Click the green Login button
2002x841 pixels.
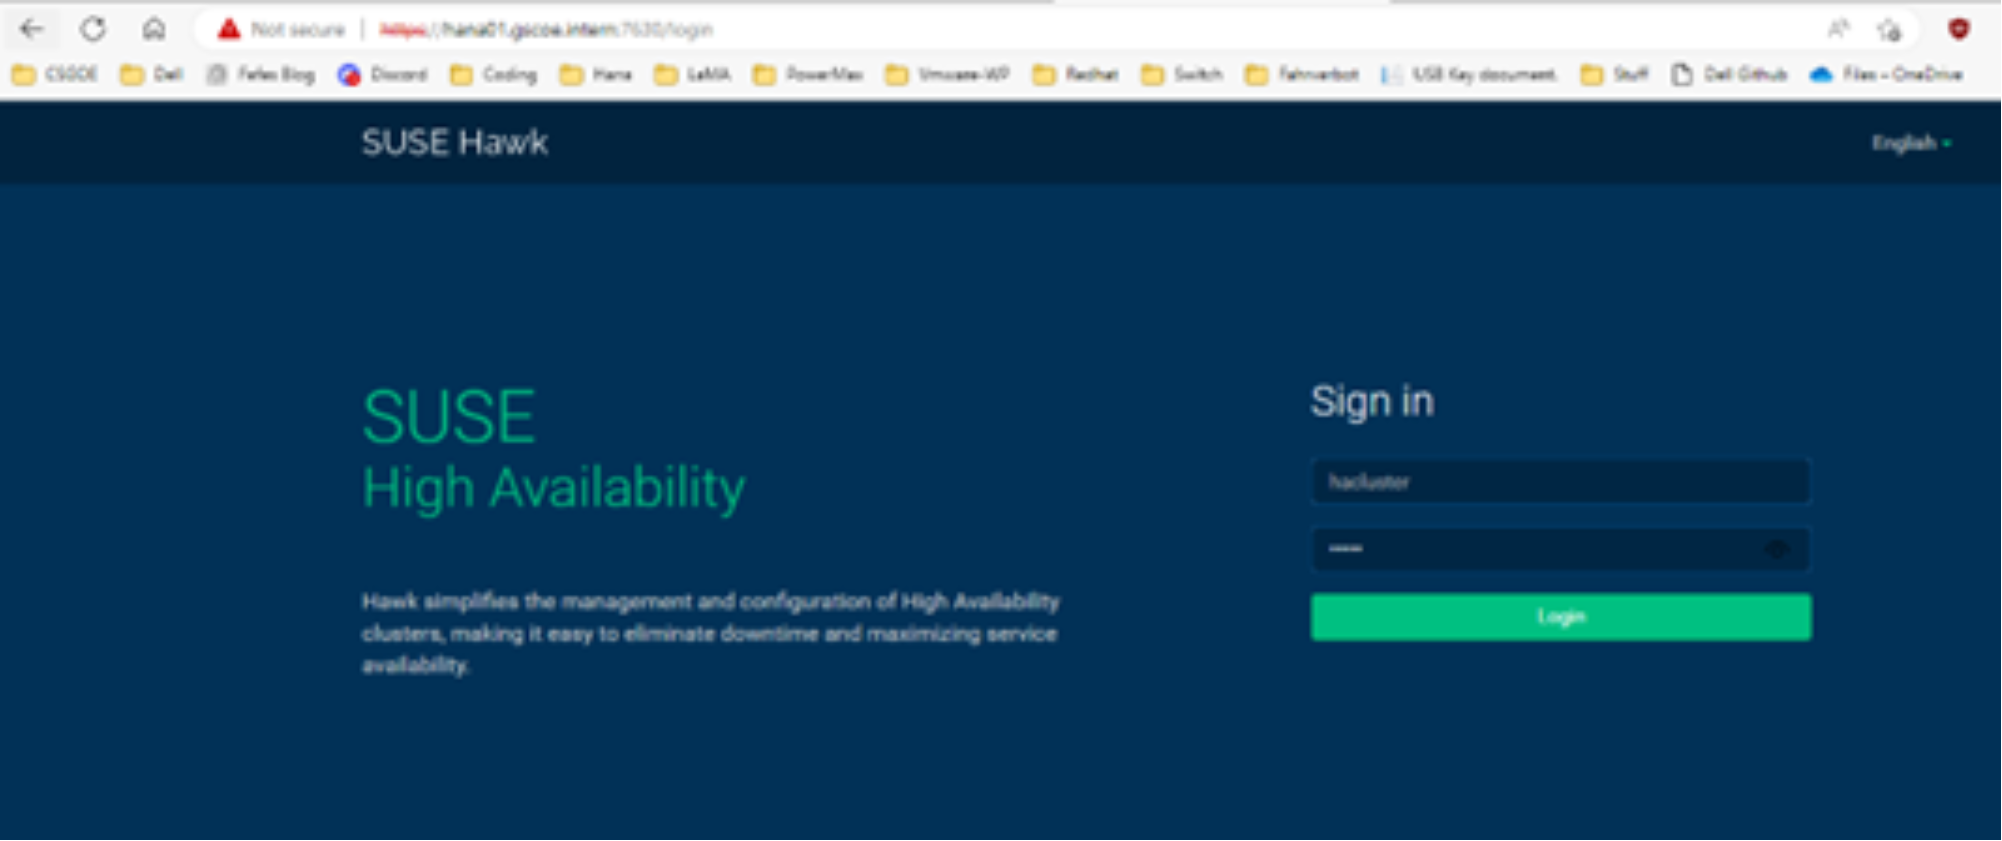(1561, 617)
